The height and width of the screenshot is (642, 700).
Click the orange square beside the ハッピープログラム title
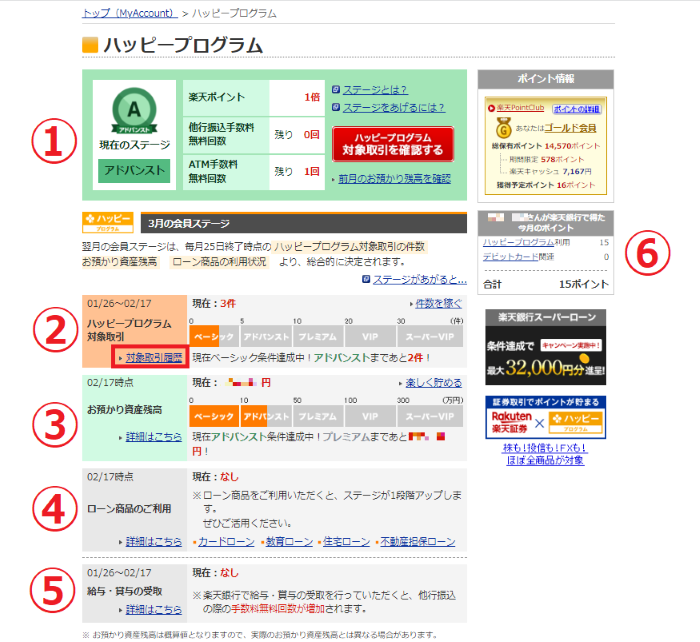[90, 45]
